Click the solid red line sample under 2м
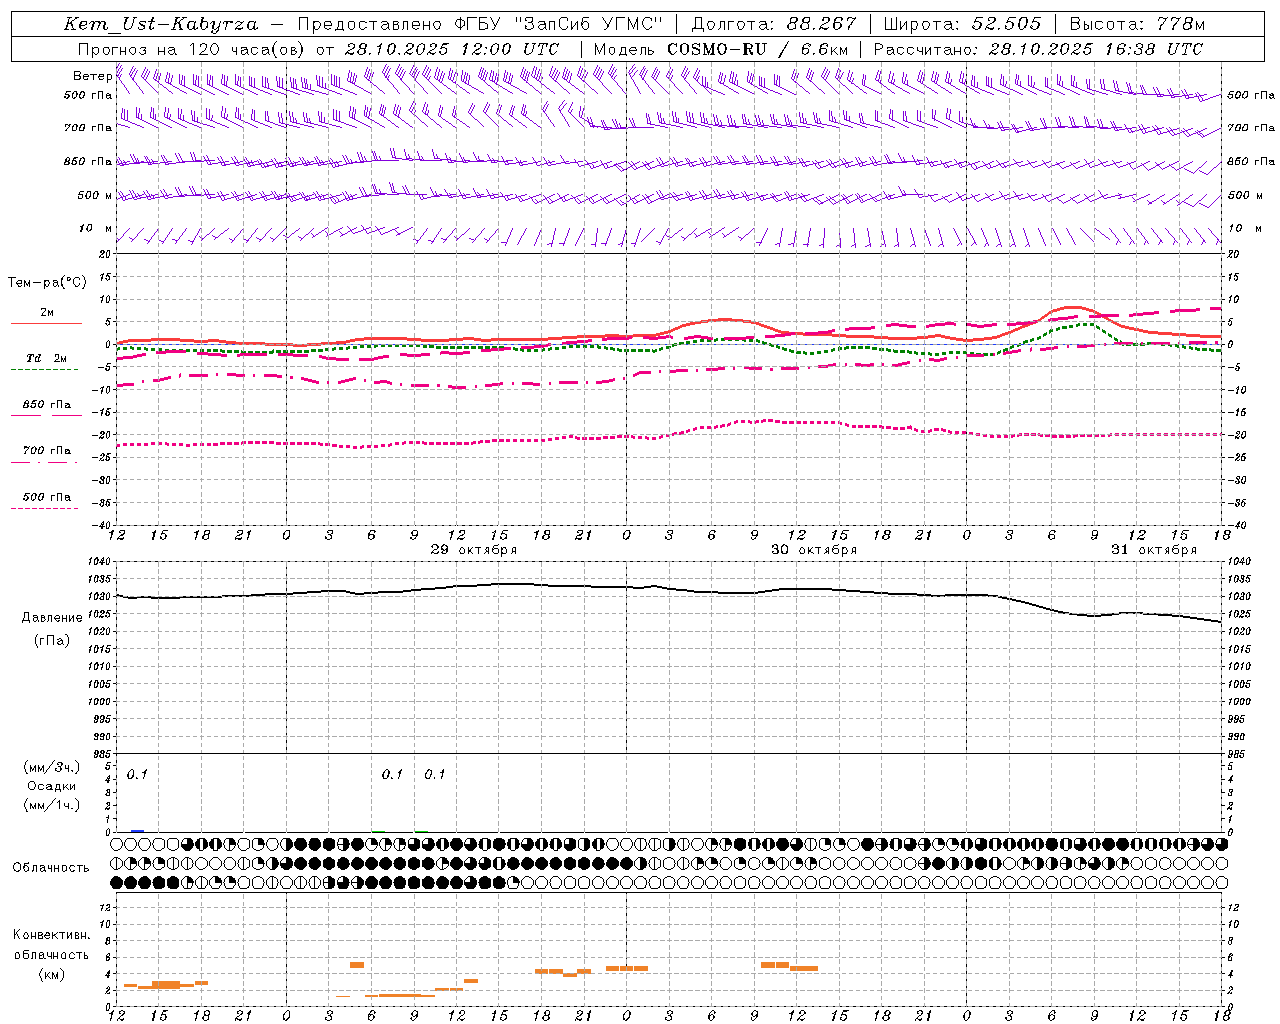 coord(46,323)
